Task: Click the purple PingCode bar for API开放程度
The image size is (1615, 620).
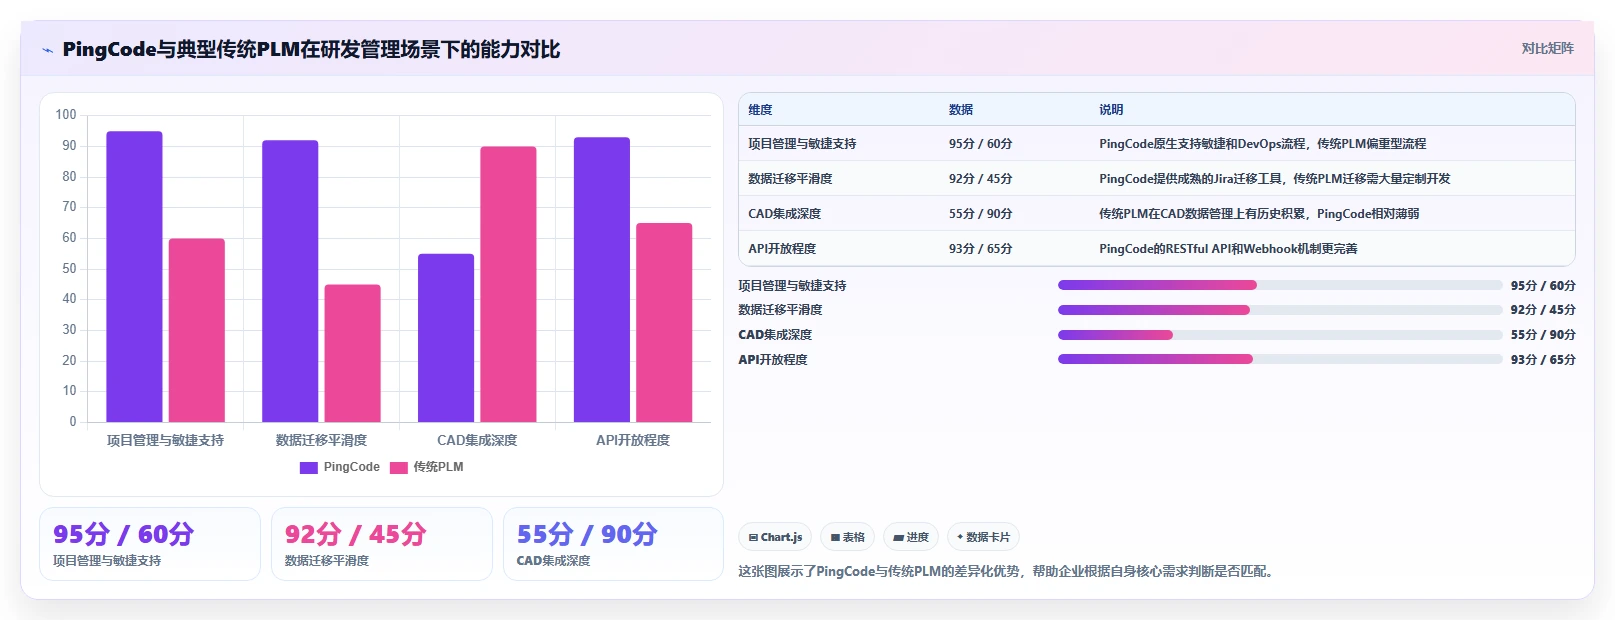Action: 602,280
